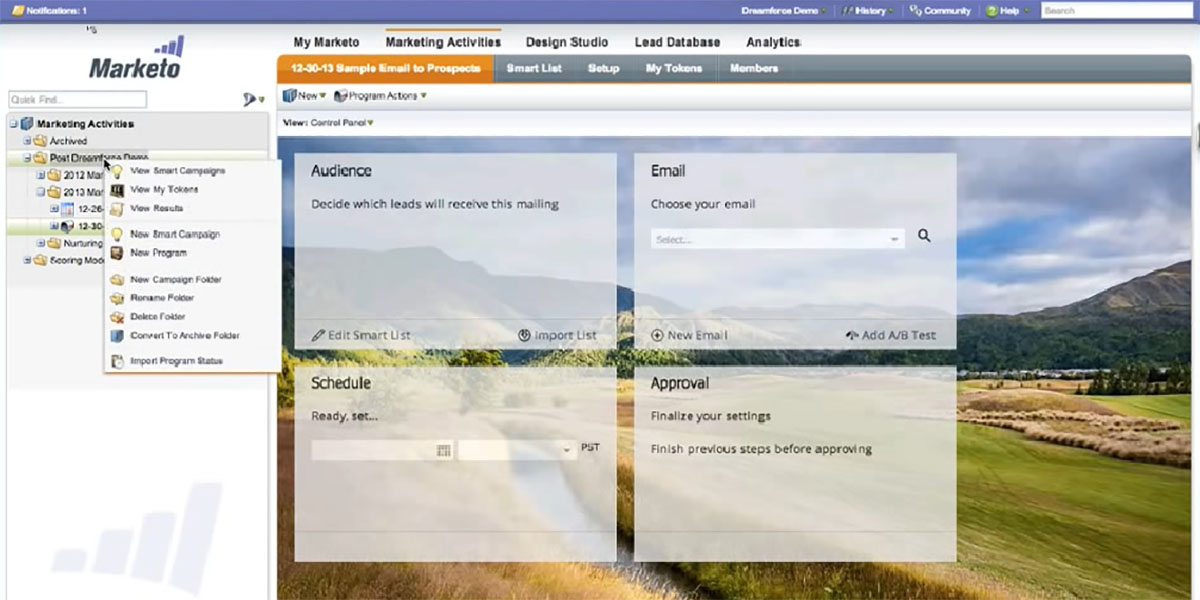Click the Edit Smart List link
The image size is (1200, 600).
pyautogui.click(x=369, y=335)
